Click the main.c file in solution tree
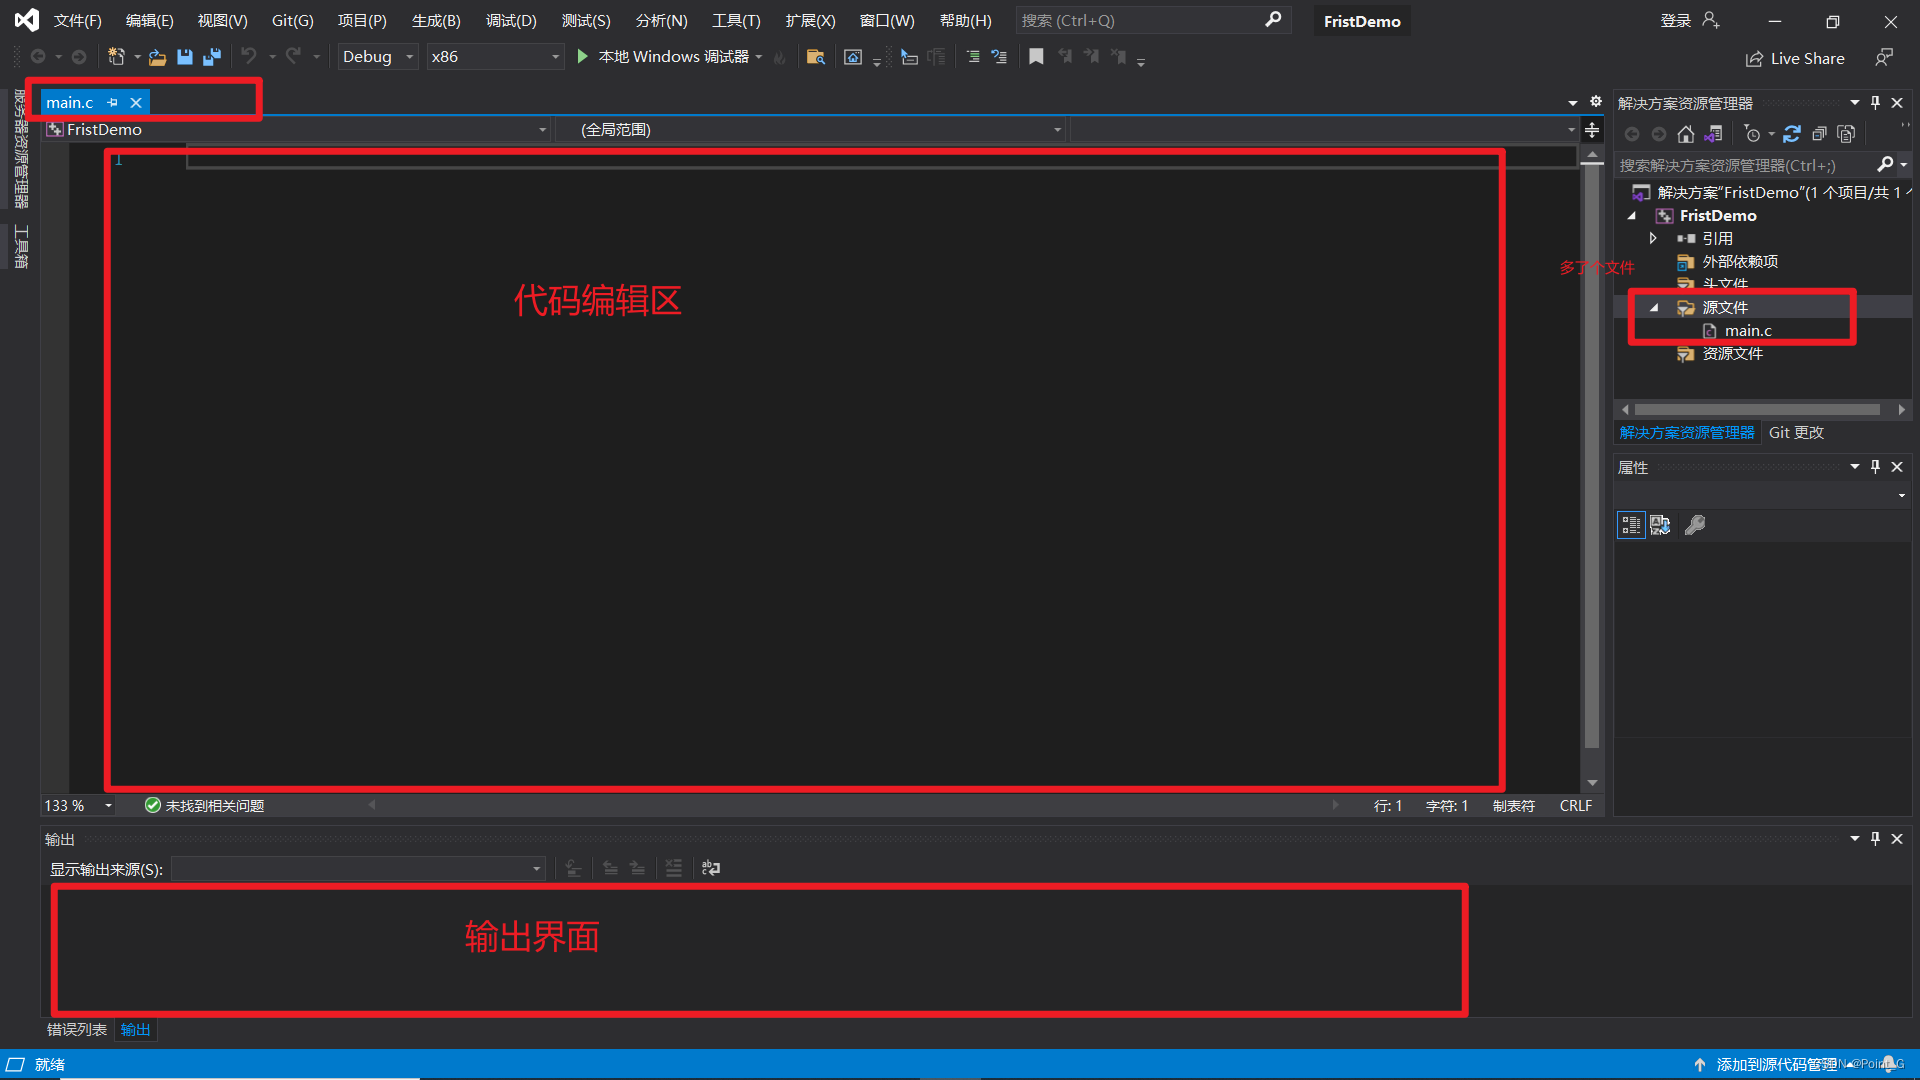The width and height of the screenshot is (1920, 1080). pos(1745,330)
